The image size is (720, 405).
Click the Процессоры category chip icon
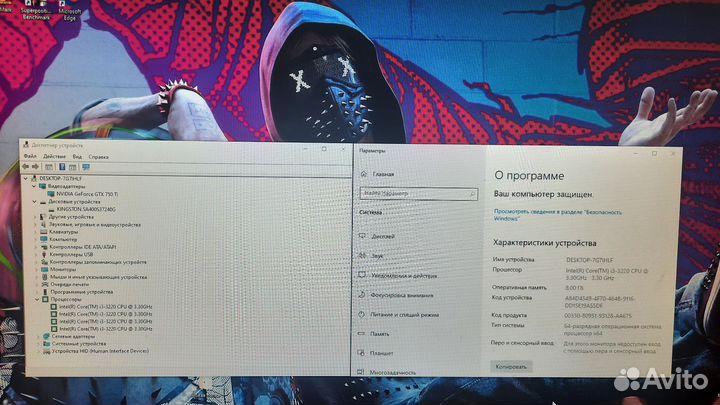tap(45, 299)
